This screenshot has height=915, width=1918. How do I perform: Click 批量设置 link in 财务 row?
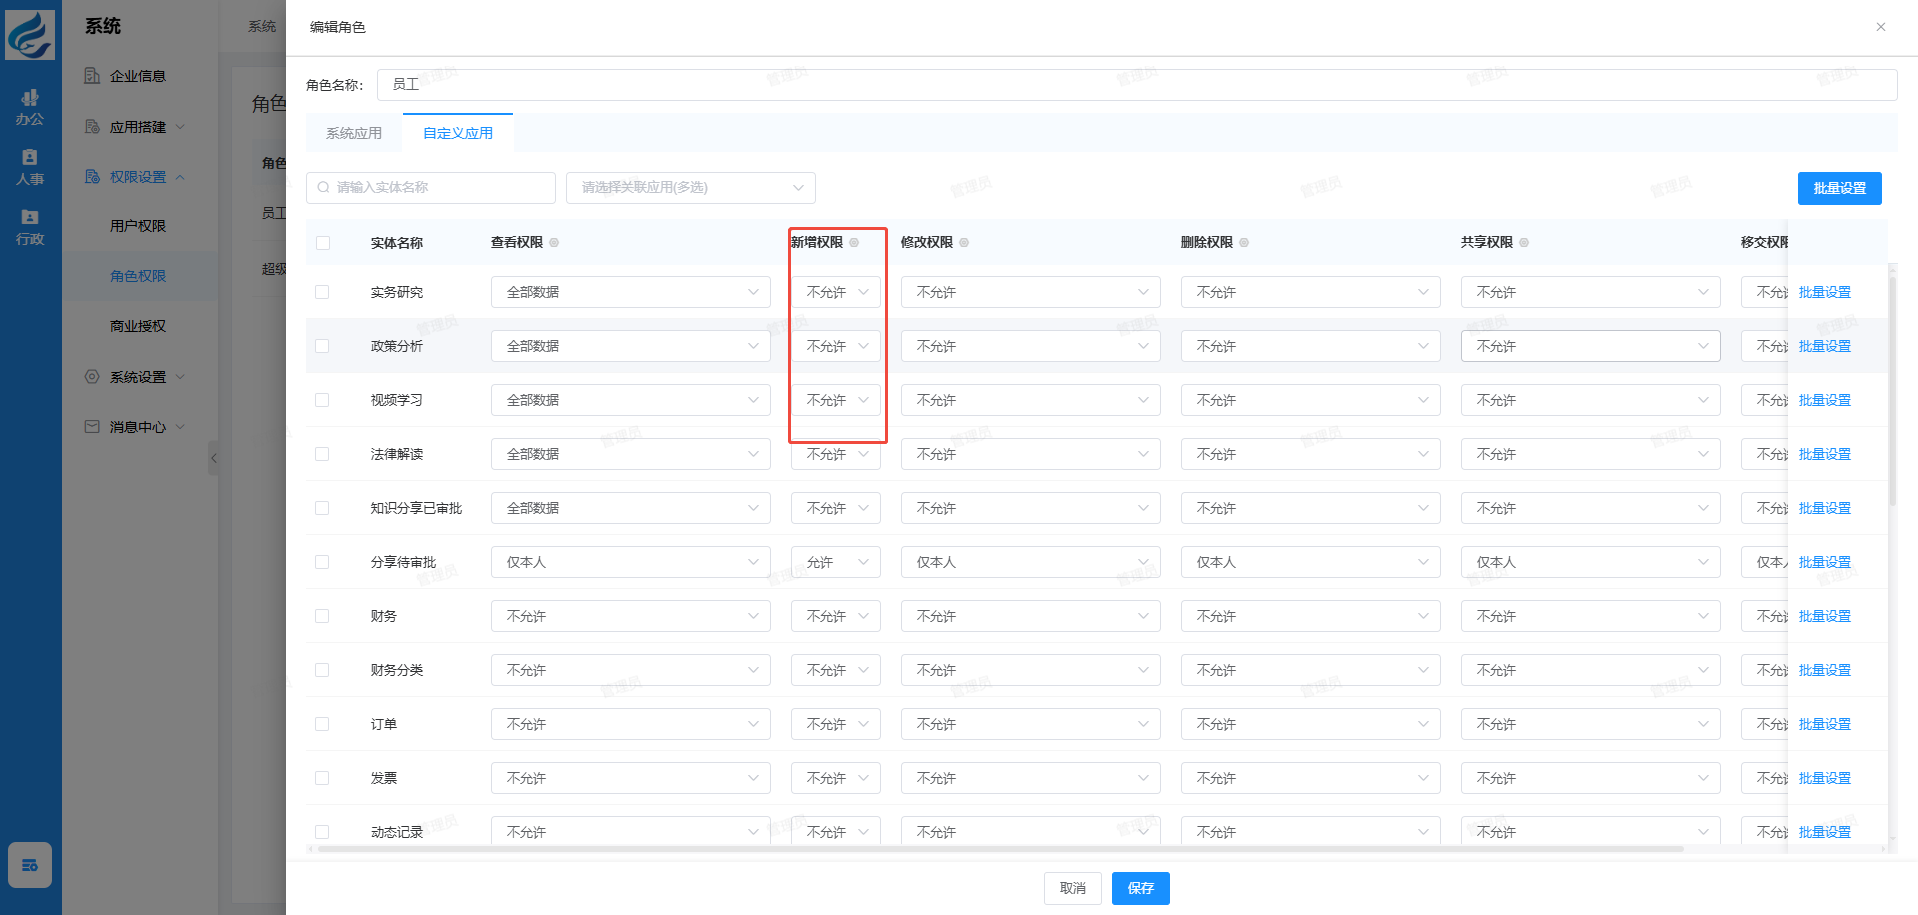1824,616
